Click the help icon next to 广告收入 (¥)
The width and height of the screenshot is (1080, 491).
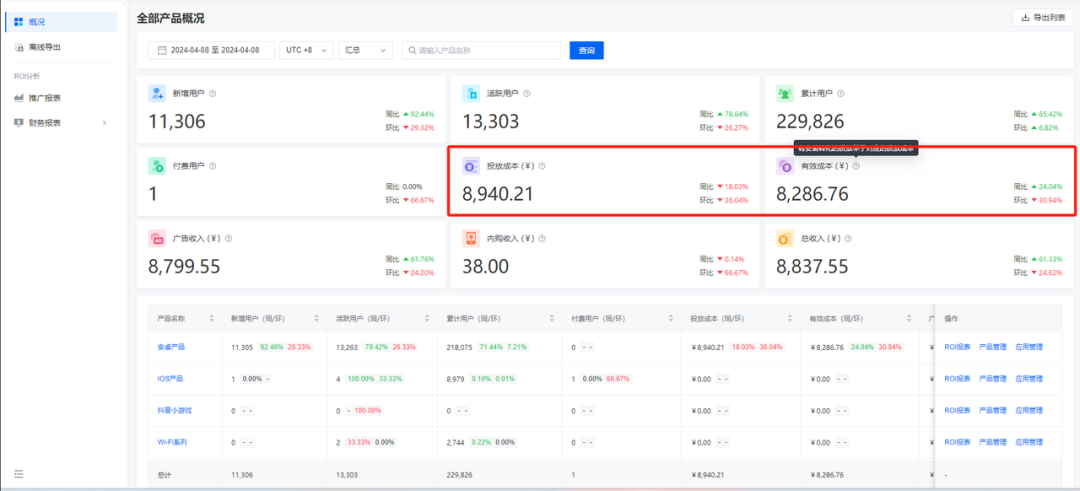coord(228,238)
